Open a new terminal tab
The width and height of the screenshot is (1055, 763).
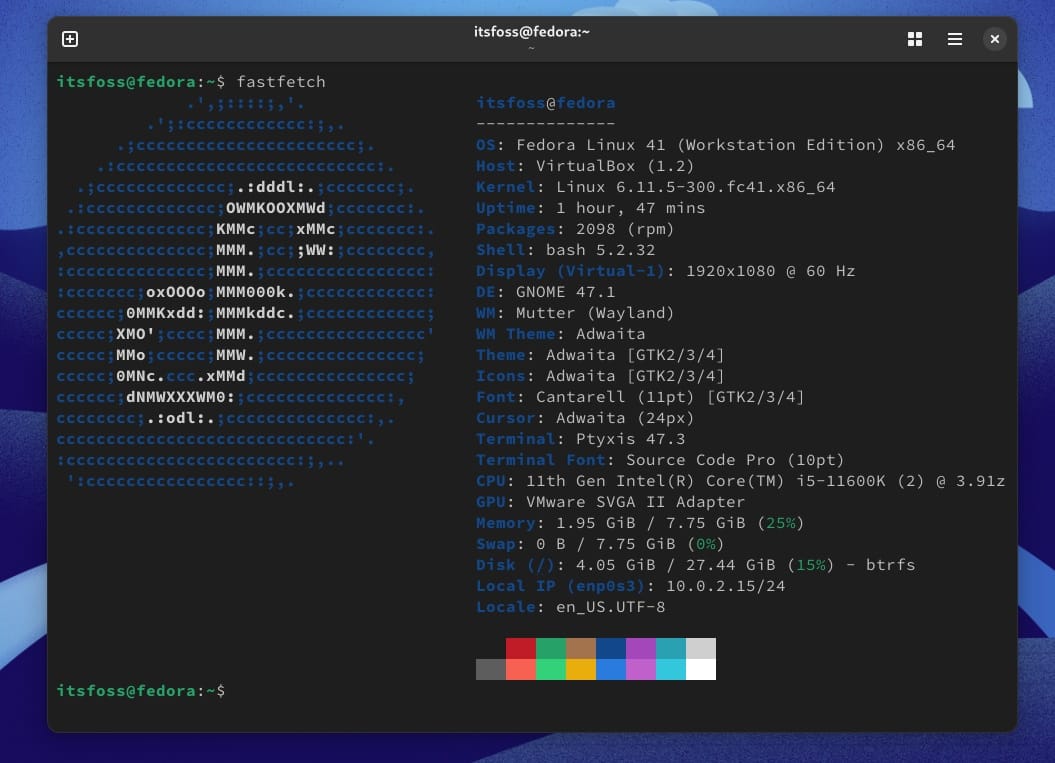pos(70,39)
